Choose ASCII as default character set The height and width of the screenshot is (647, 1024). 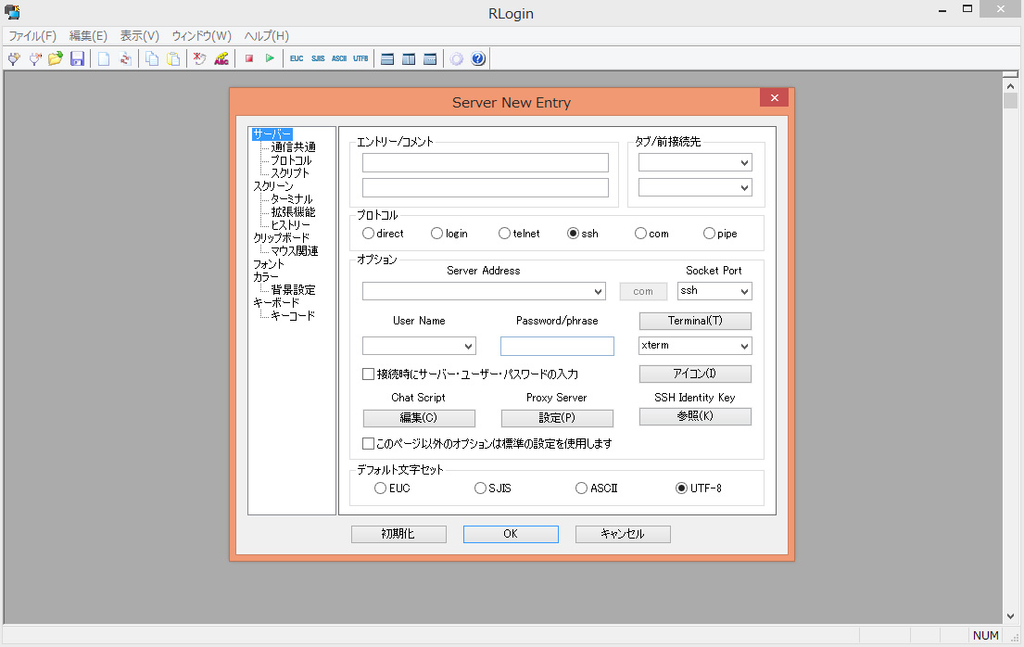click(581, 488)
